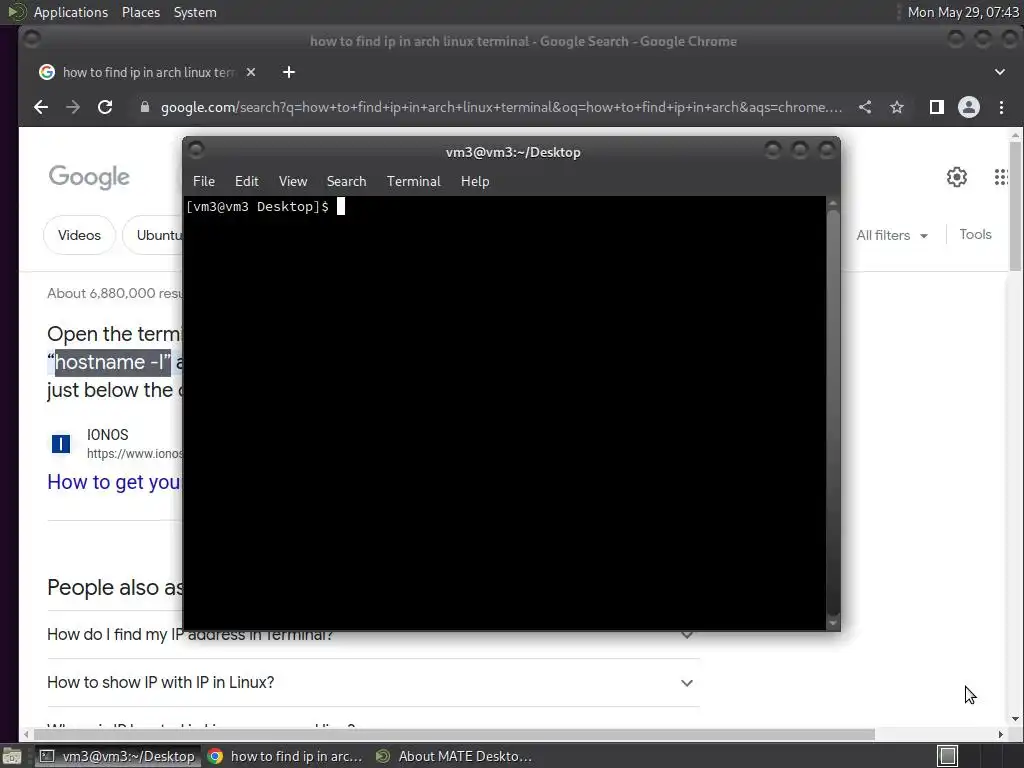Open Chrome's three-dot menu

click(1001, 107)
